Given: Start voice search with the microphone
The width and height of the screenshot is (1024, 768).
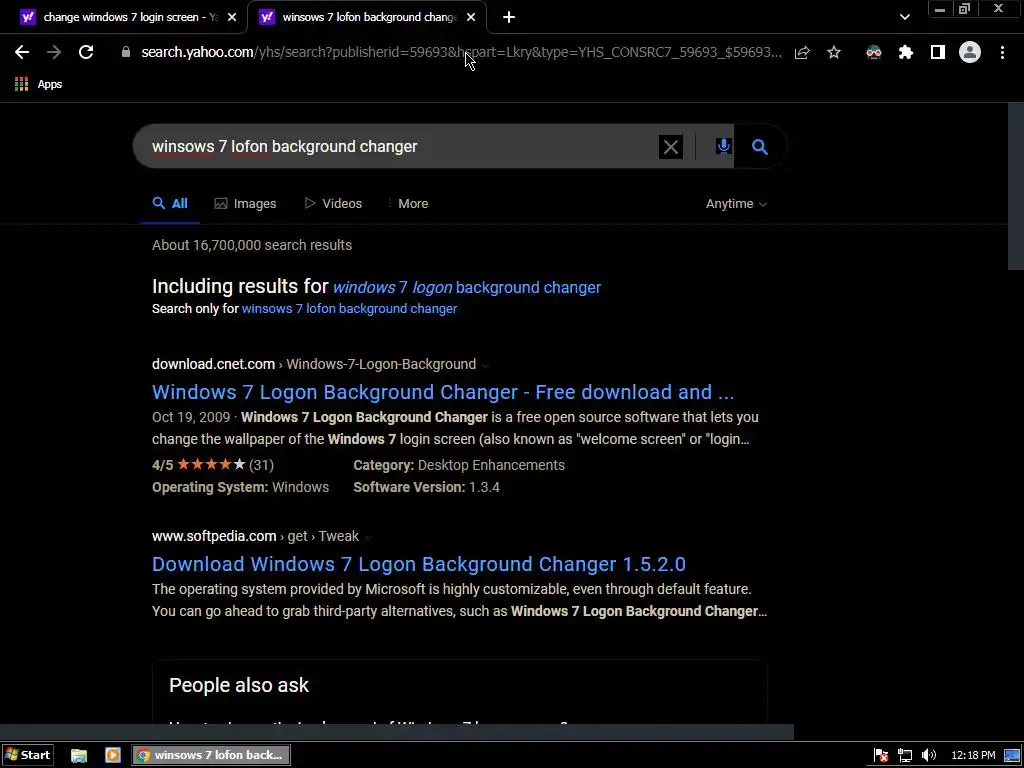Looking at the screenshot, I should tap(723, 146).
